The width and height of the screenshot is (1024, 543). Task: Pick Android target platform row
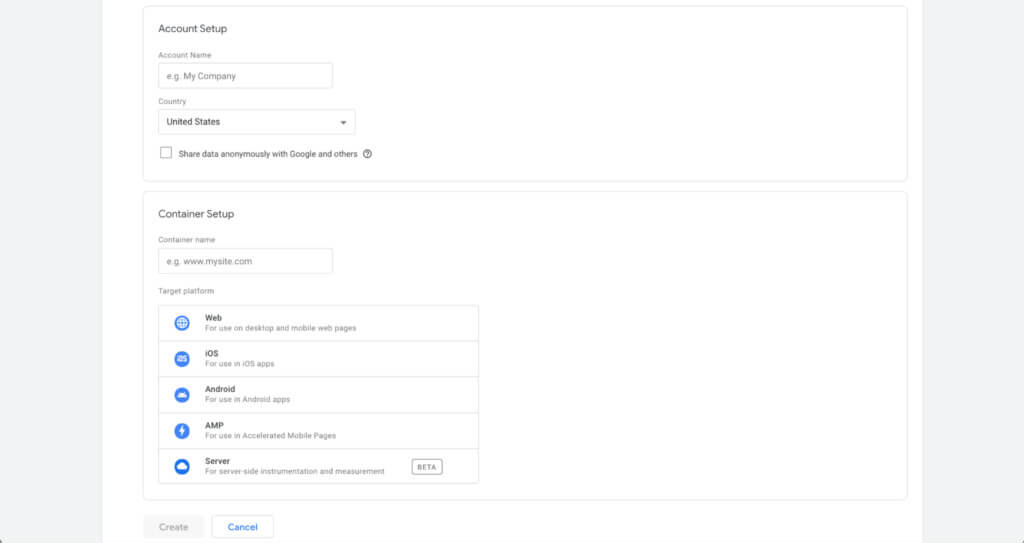tap(318, 395)
